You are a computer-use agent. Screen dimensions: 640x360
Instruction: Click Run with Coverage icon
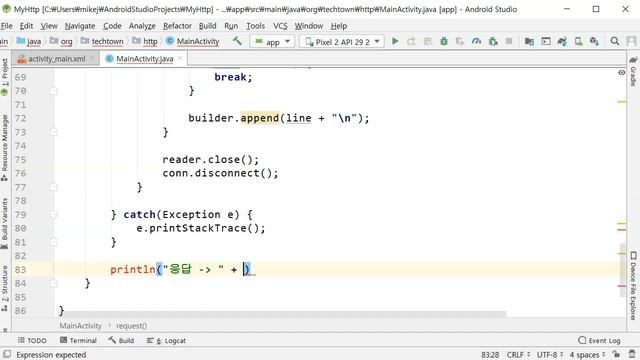coord(460,41)
